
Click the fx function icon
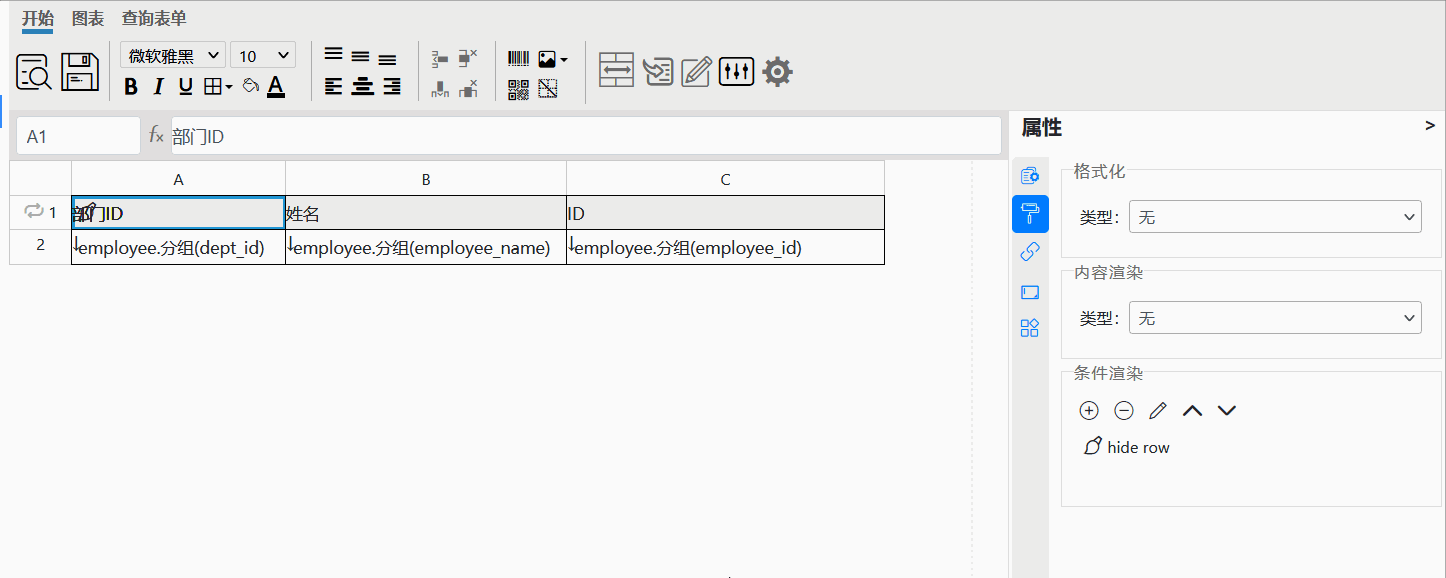click(x=156, y=136)
